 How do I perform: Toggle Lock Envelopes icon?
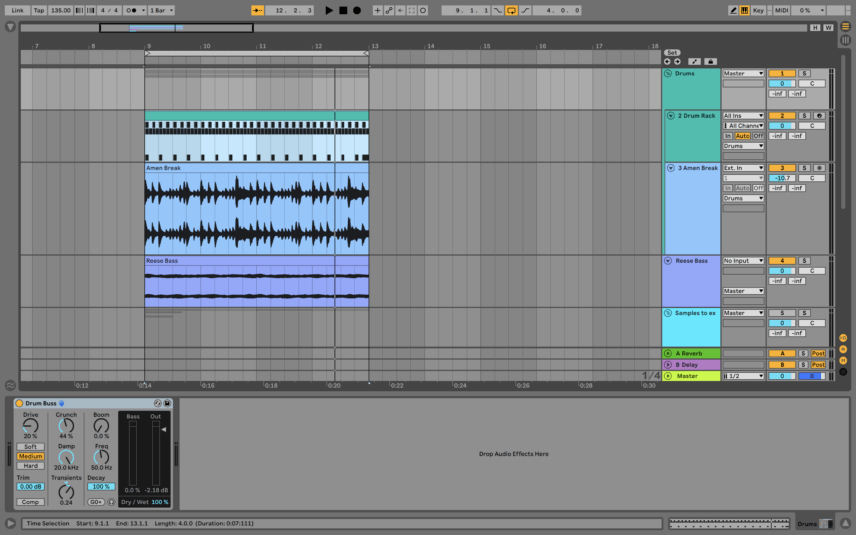point(710,62)
